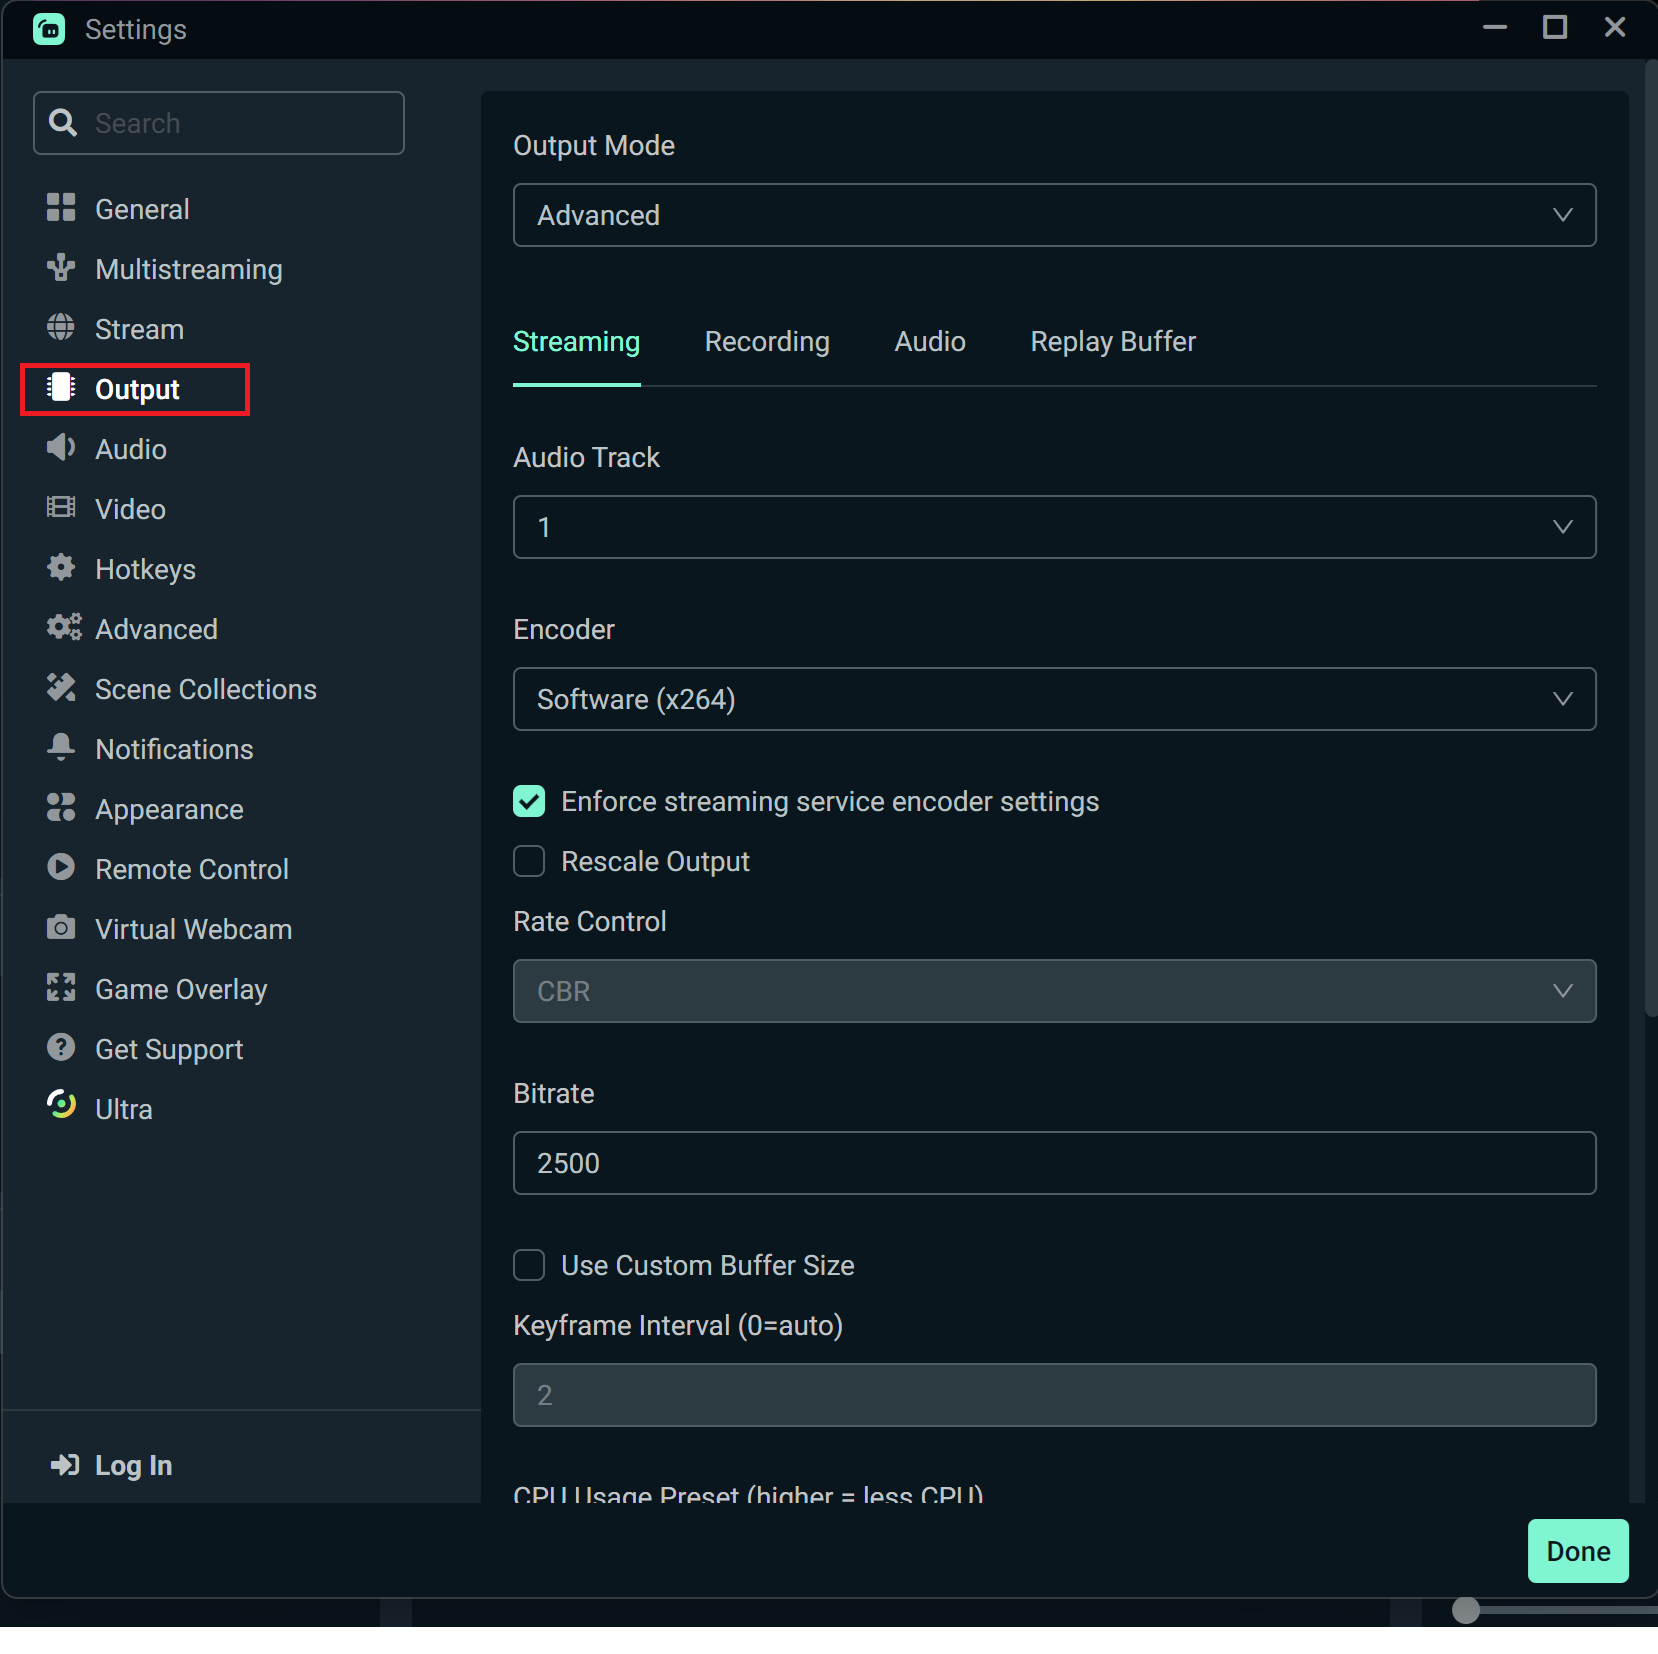Click the settings Search field

click(219, 123)
